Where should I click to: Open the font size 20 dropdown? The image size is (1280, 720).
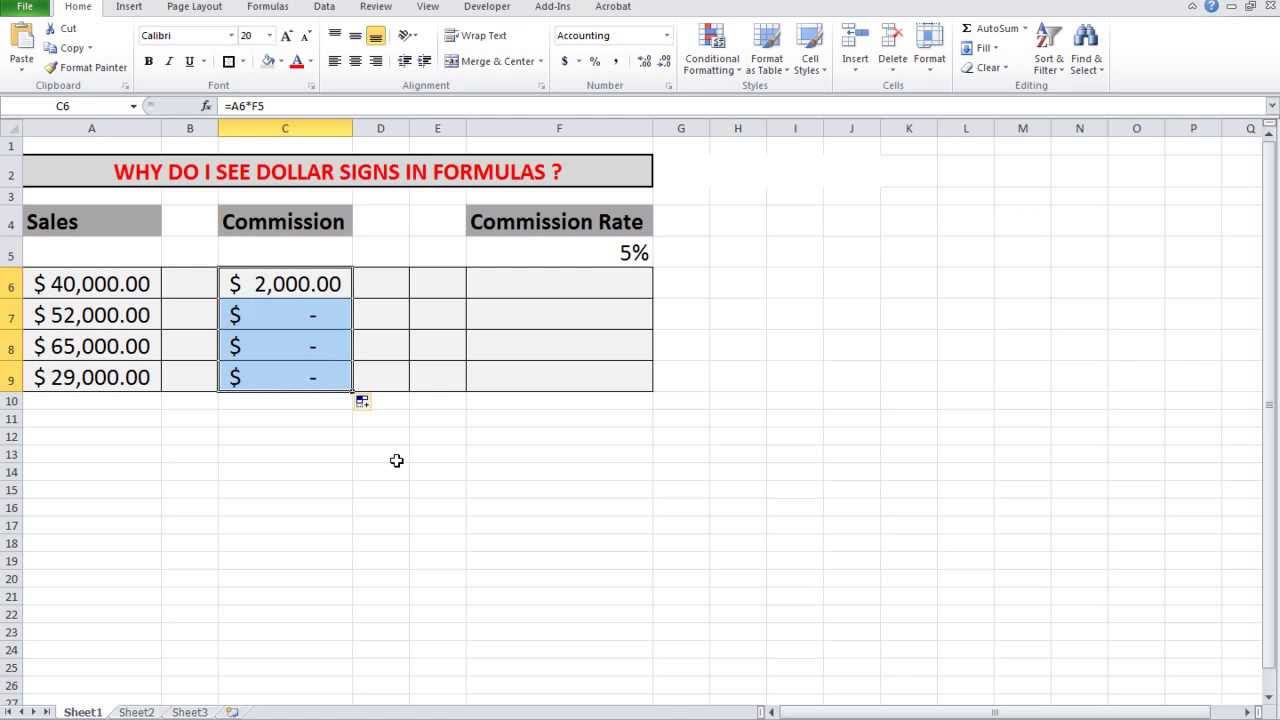click(269, 36)
